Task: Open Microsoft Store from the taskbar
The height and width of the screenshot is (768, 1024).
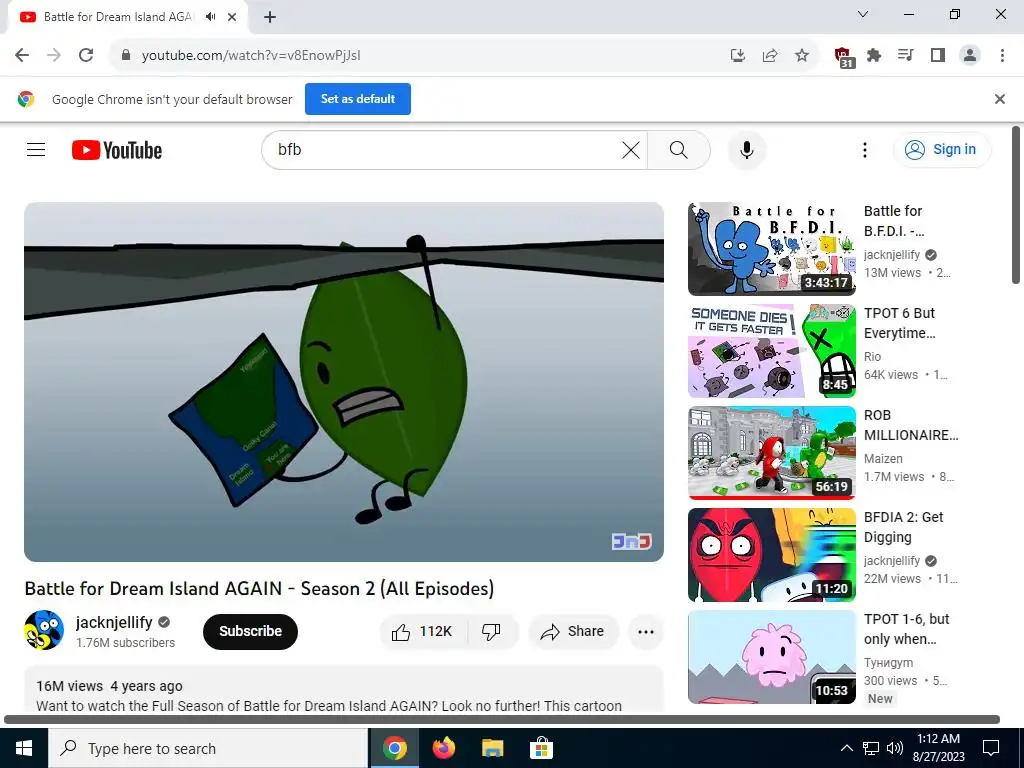Action: (541, 748)
